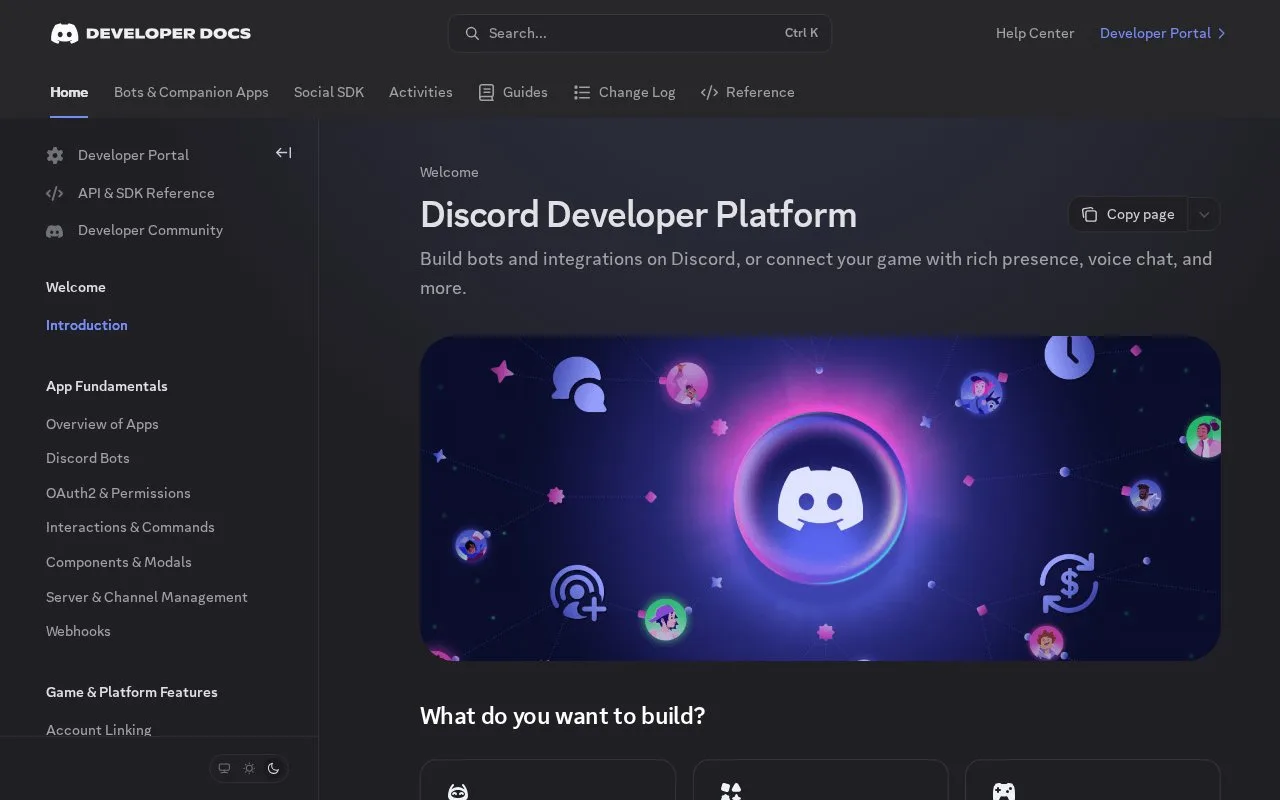This screenshot has height=800, width=1280.
Task: Select Introduction in the sidebar
Action: [87, 325]
